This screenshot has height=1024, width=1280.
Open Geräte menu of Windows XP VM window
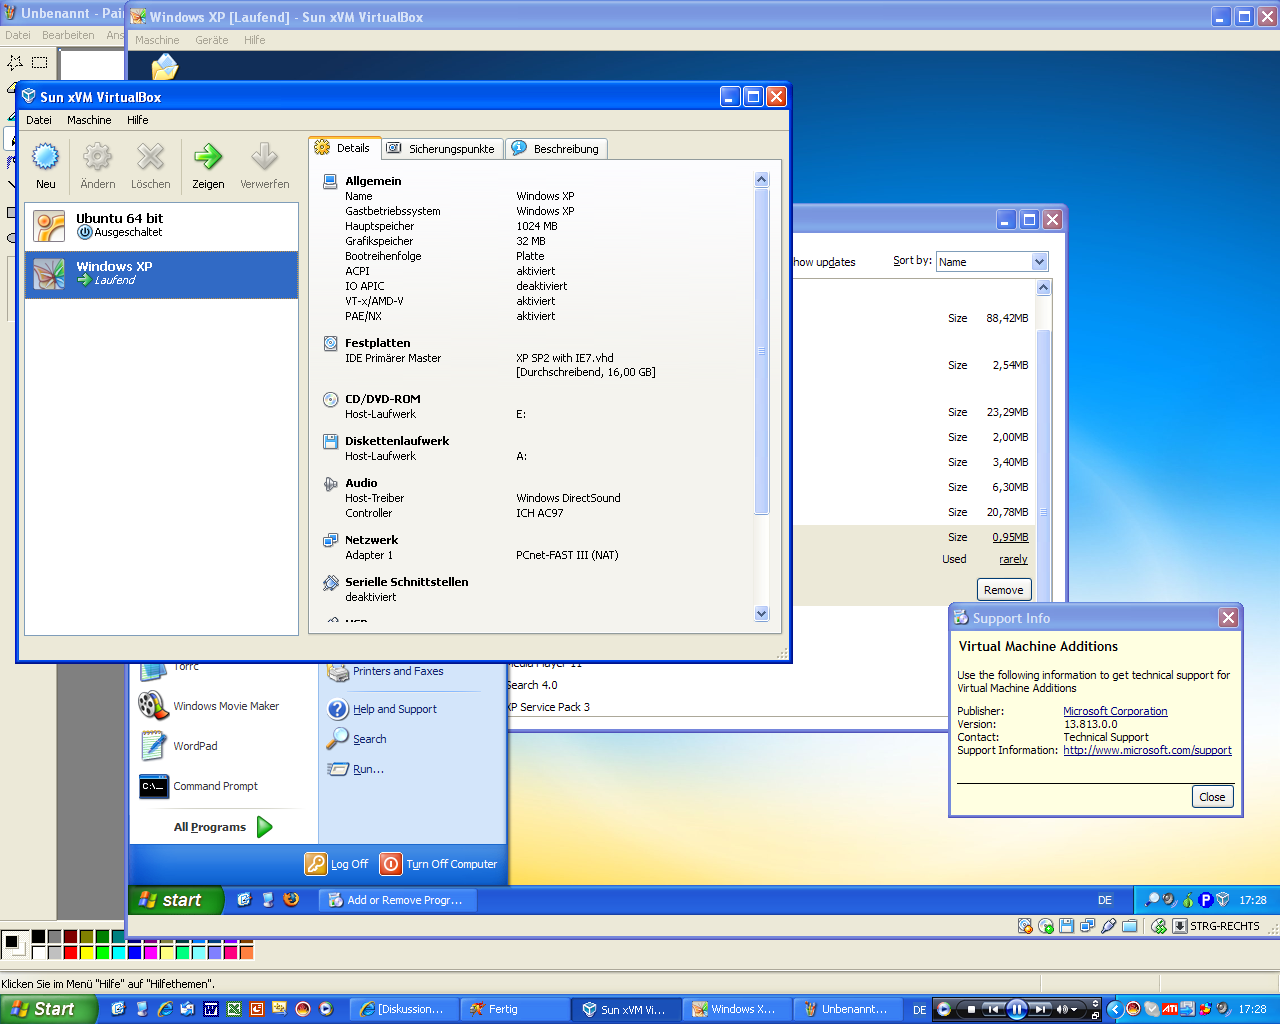click(211, 40)
